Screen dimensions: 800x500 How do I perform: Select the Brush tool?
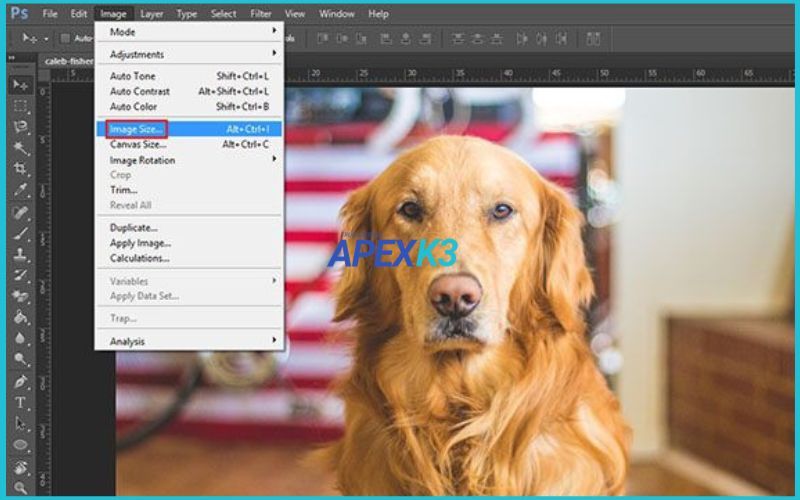pyautogui.click(x=20, y=233)
